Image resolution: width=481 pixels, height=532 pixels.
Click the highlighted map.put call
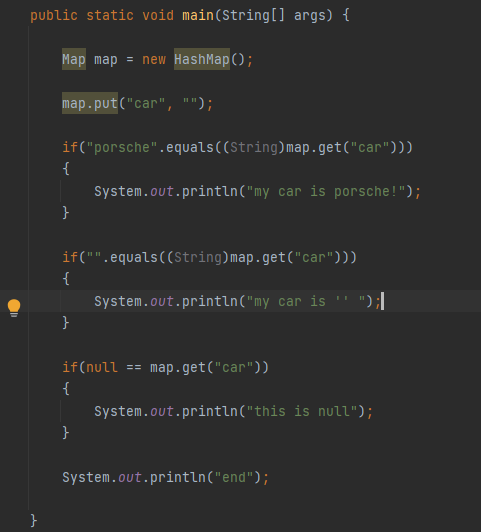pyautogui.click(x=90, y=103)
